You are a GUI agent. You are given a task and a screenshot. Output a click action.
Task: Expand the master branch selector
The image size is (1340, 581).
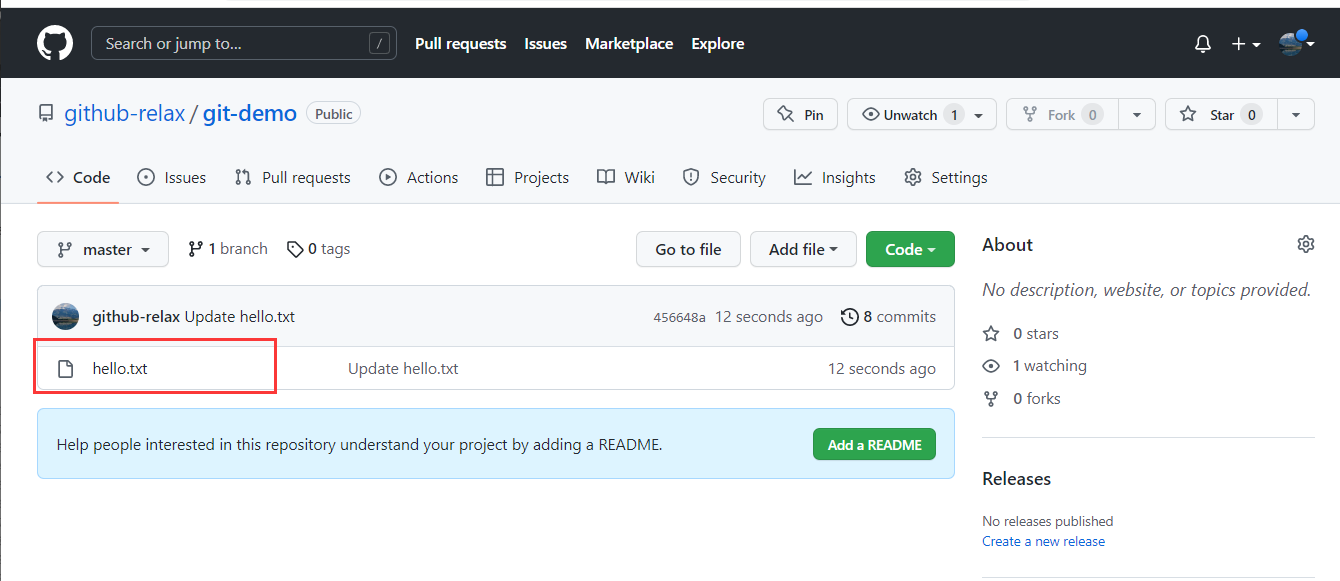103,249
